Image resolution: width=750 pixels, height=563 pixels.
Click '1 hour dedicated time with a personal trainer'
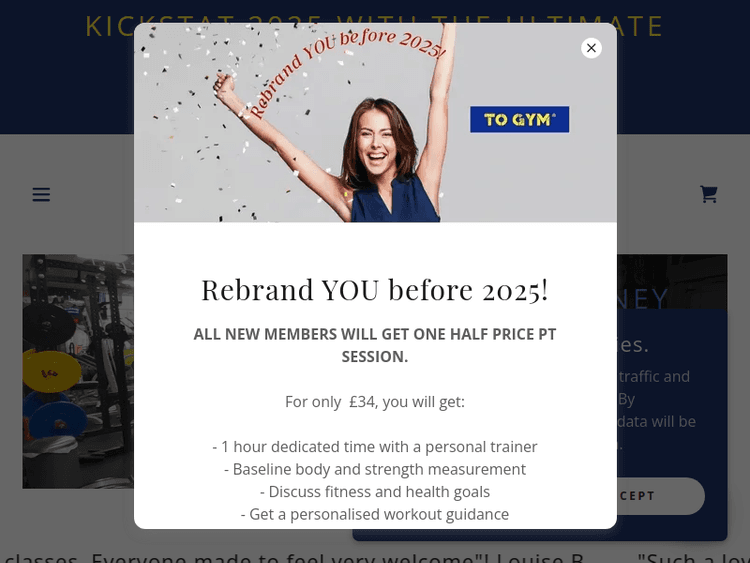pos(375,447)
